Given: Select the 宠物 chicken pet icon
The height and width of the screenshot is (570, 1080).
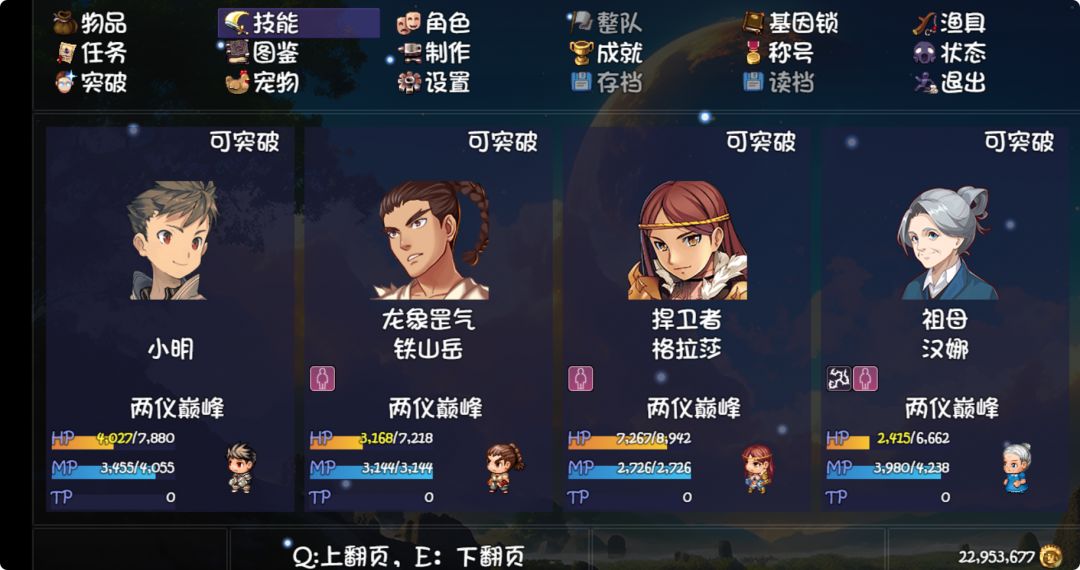Looking at the screenshot, I should pos(237,83).
